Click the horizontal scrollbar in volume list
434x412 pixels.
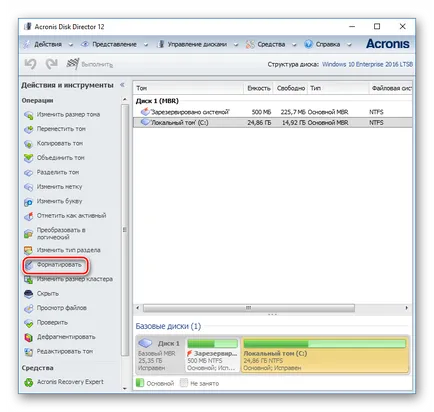(249, 308)
